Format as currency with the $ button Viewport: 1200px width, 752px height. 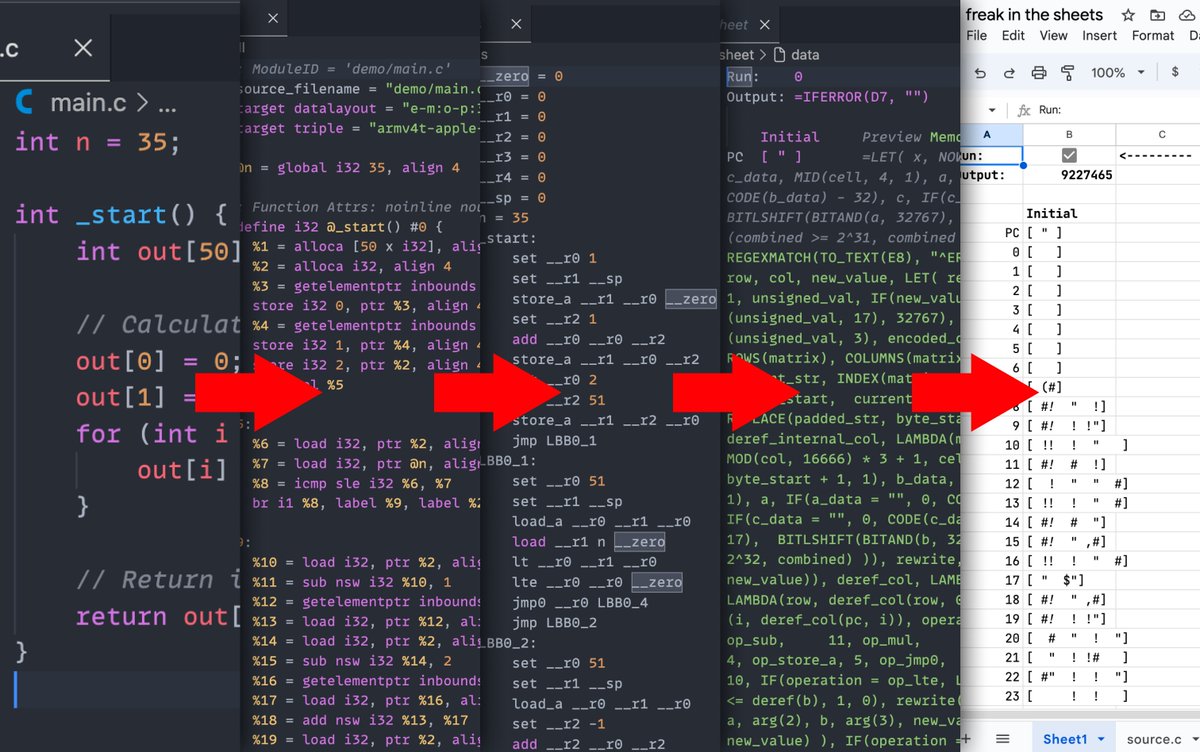pyautogui.click(x=1174, y=72)
